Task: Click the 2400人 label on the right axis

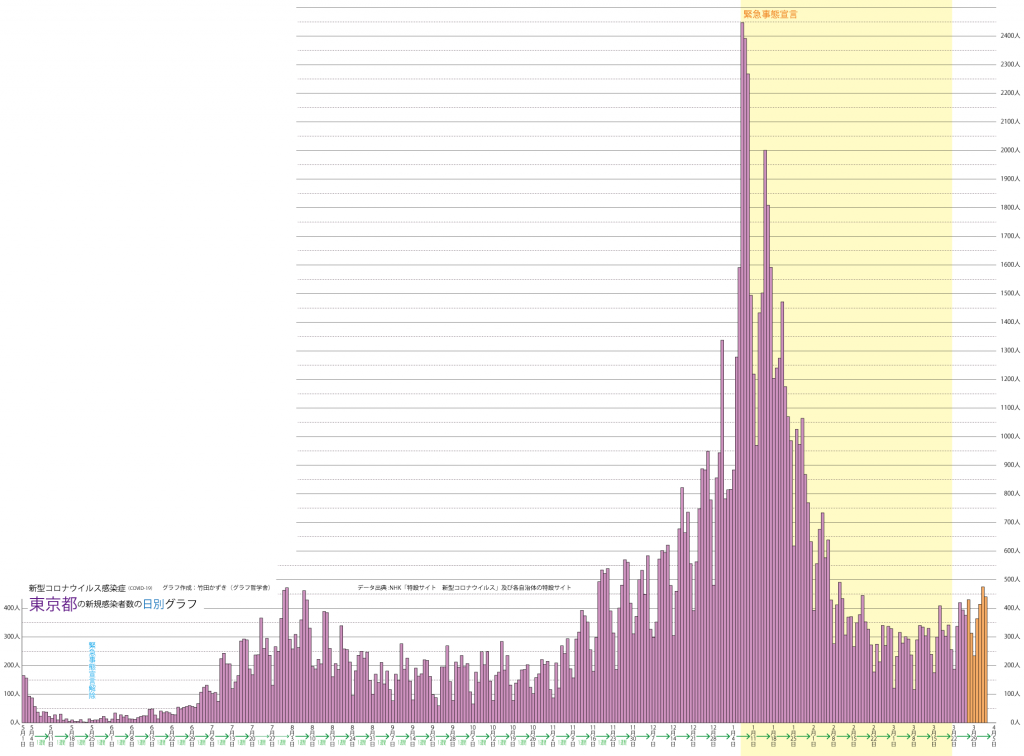Action: (1010, 36)
